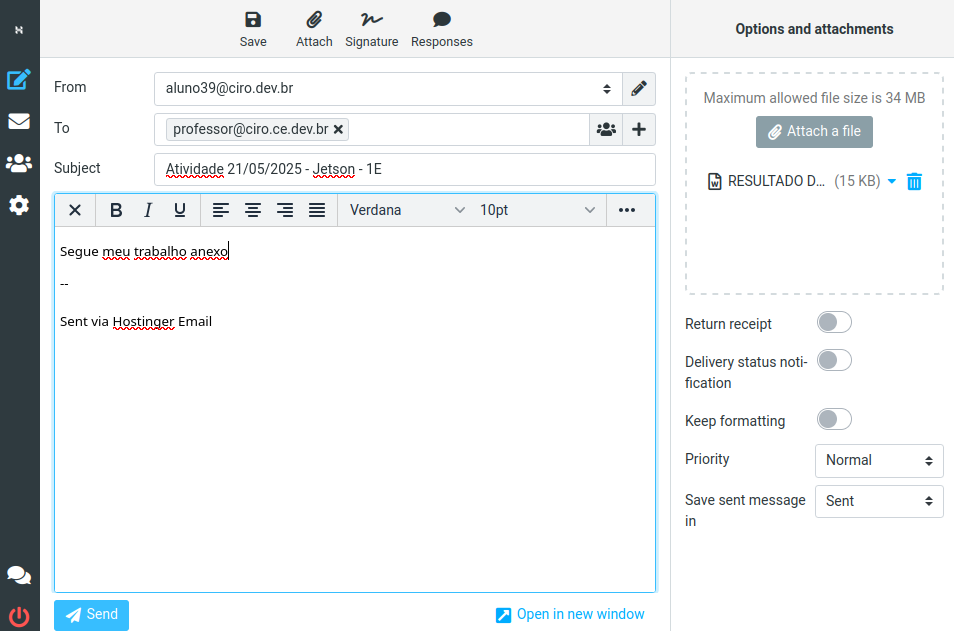
Task: Toggle Delivery status notification on
Action: pos(834,360)
